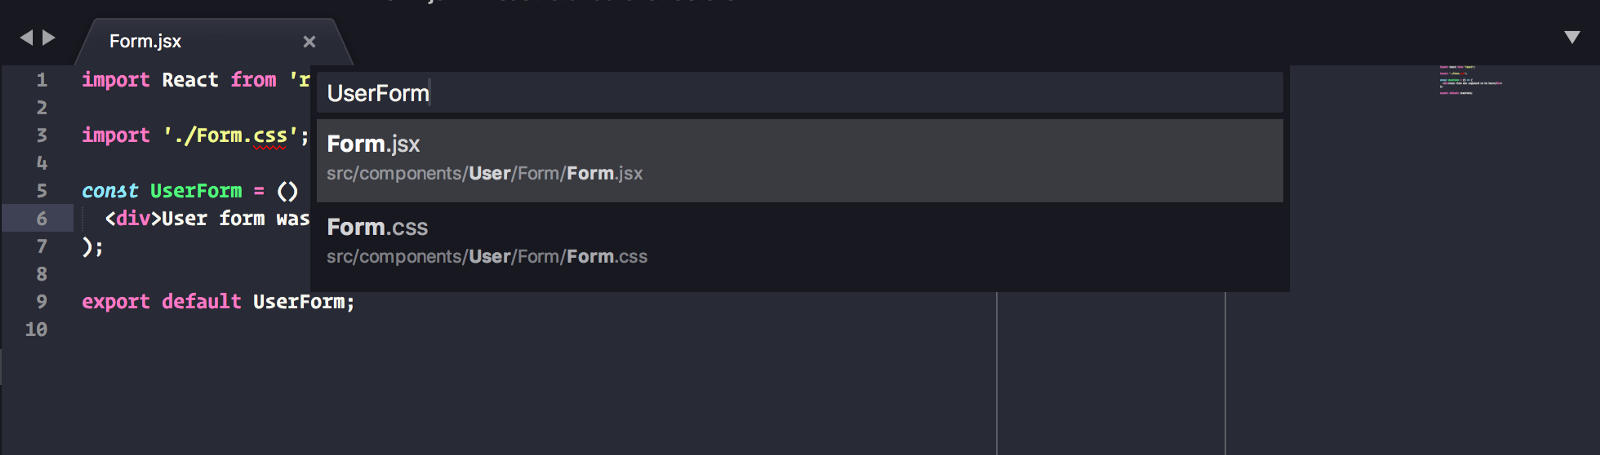Click the highlighted line number 6

(42, 219)
